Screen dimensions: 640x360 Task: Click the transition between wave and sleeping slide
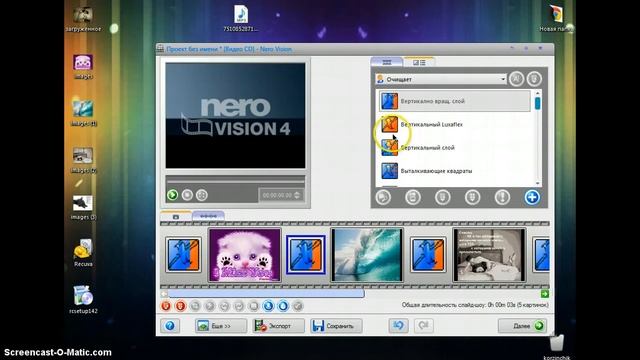428,255
